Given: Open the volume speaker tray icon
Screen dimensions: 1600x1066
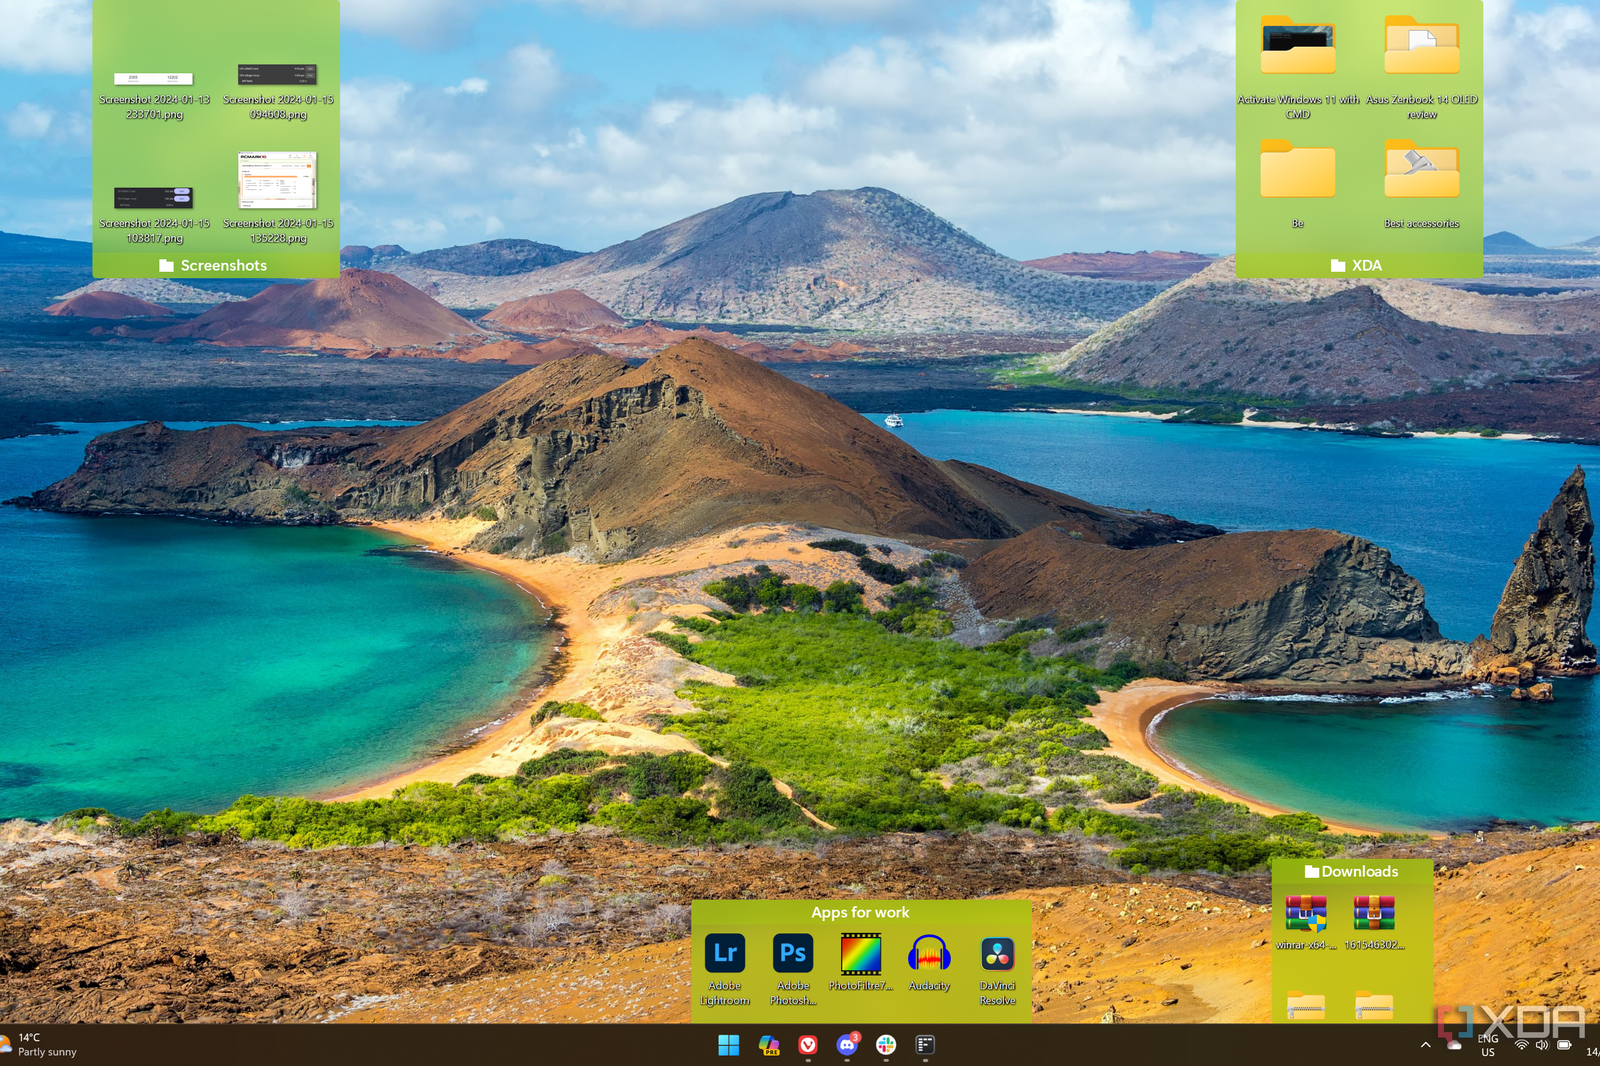Looking at the screenshot, I should [1542, 1045].
